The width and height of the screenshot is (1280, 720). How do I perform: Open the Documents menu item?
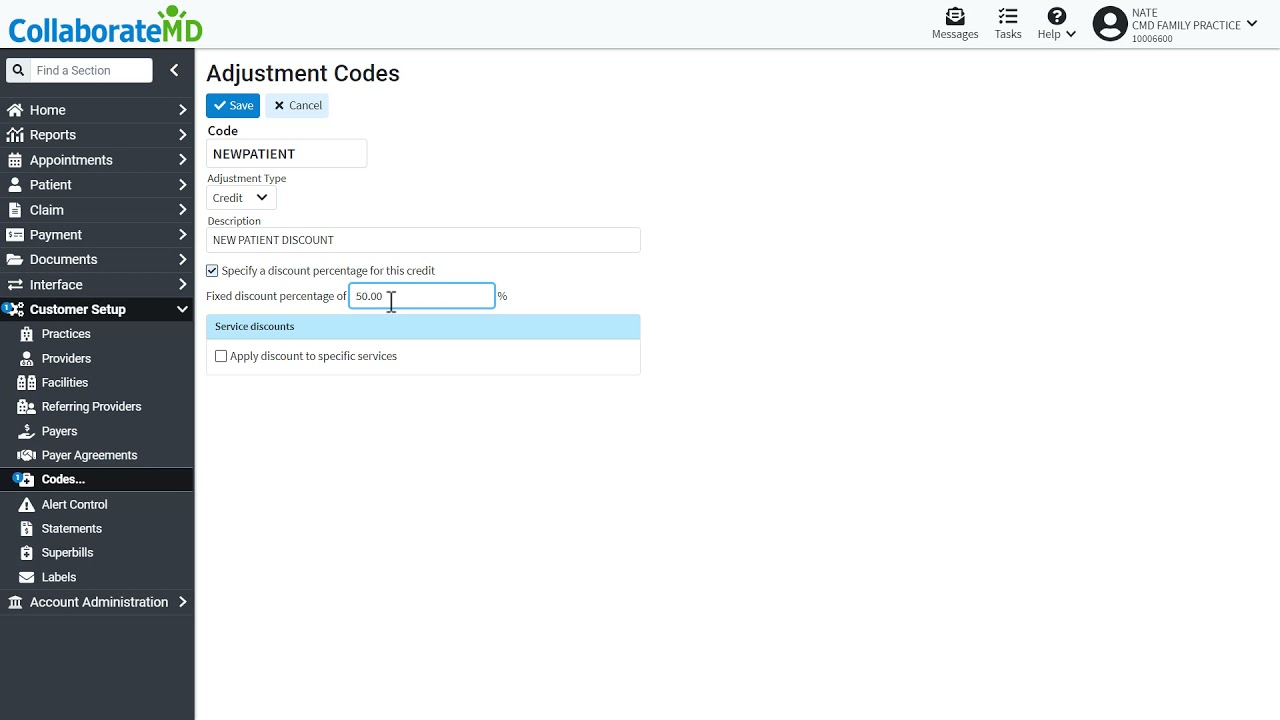[x=97, y=260]
